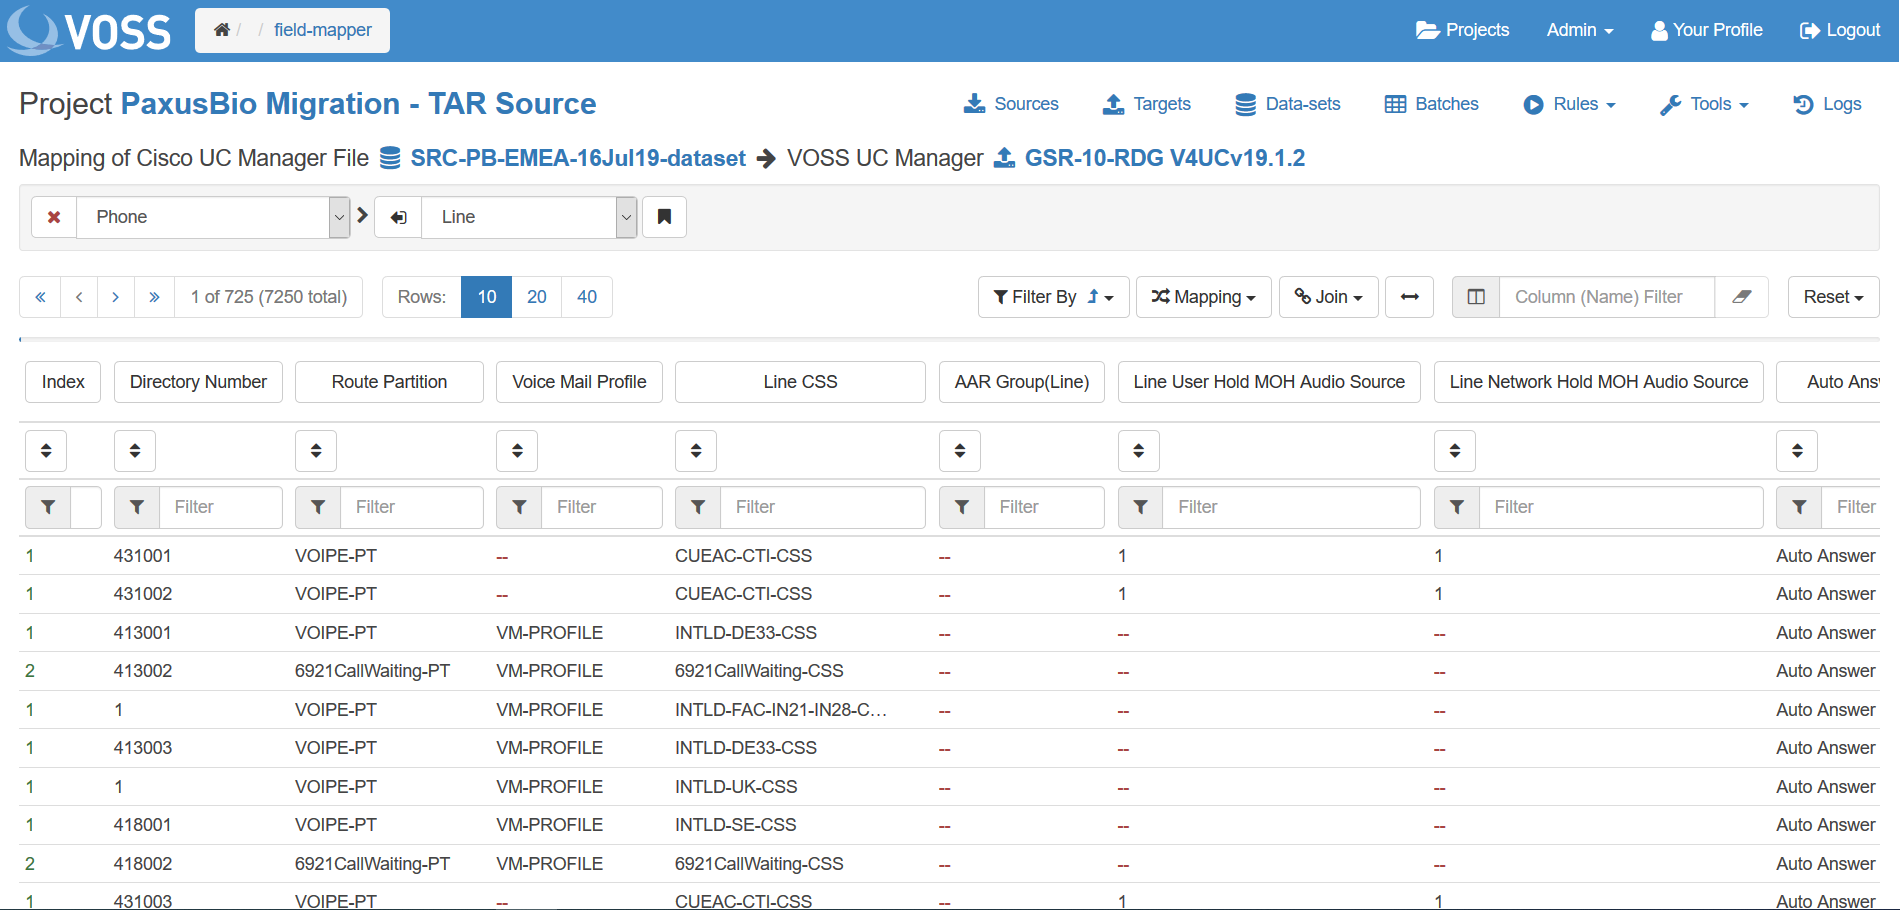Open the SRC-PB-EMEA-16Jul19-dataset link
1900x910 pixels.
(577, 158)
